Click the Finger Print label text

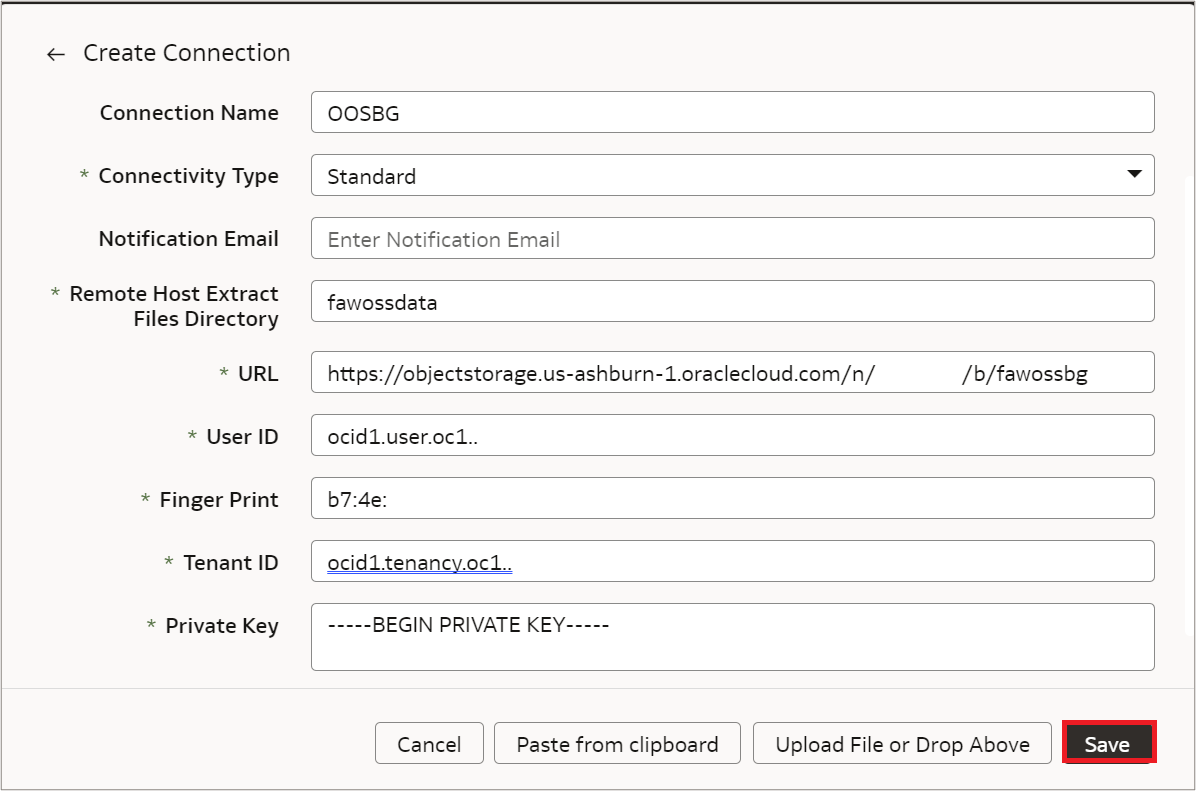tap(218, 500)
